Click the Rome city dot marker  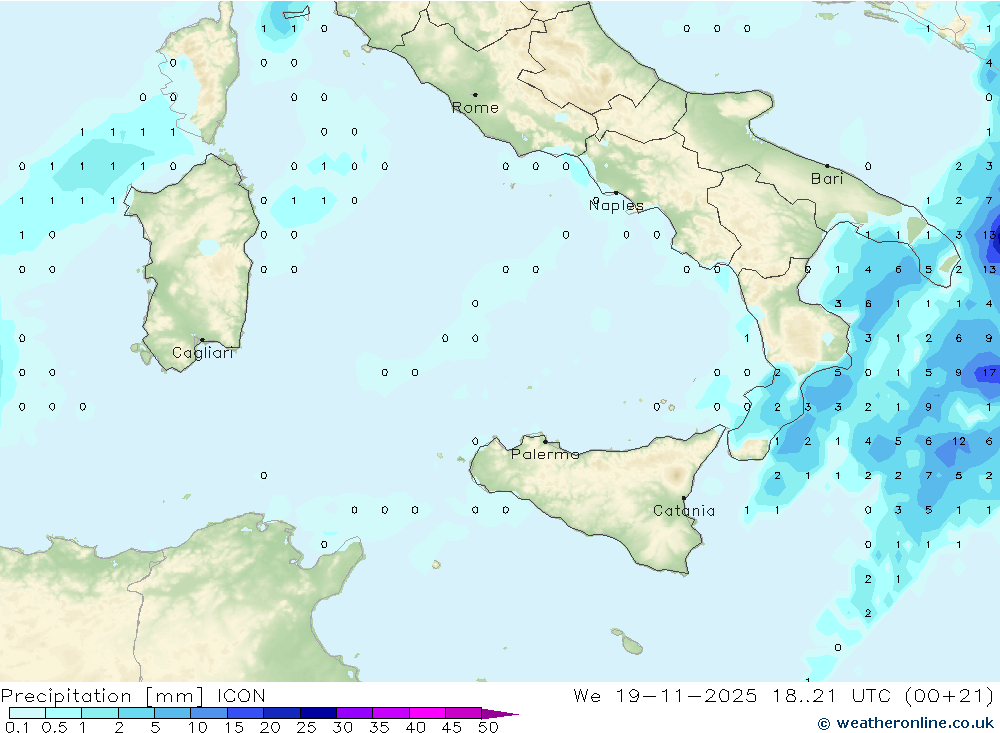[475, 94]
